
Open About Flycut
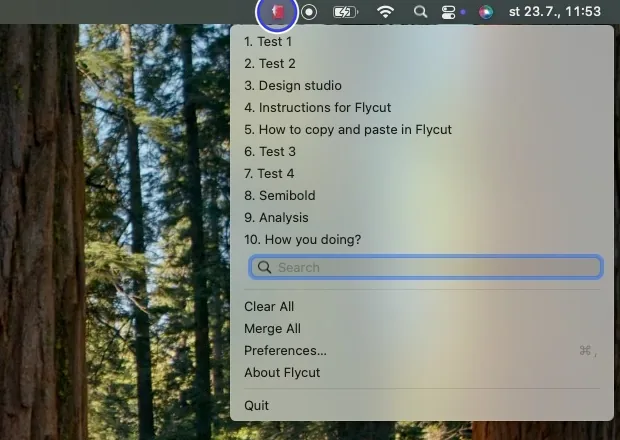pos(422,373)
